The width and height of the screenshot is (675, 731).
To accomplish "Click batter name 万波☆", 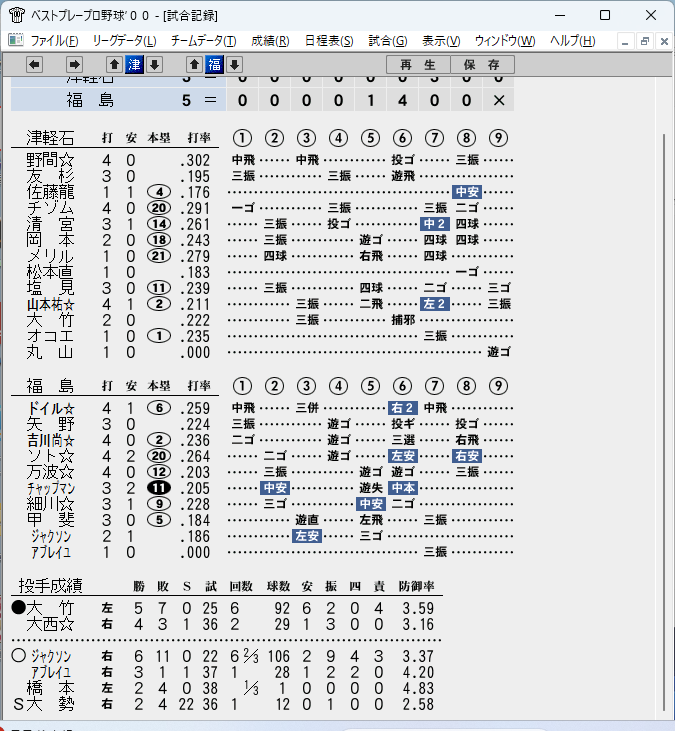I will pyautogui.click(x=50, y=472).
